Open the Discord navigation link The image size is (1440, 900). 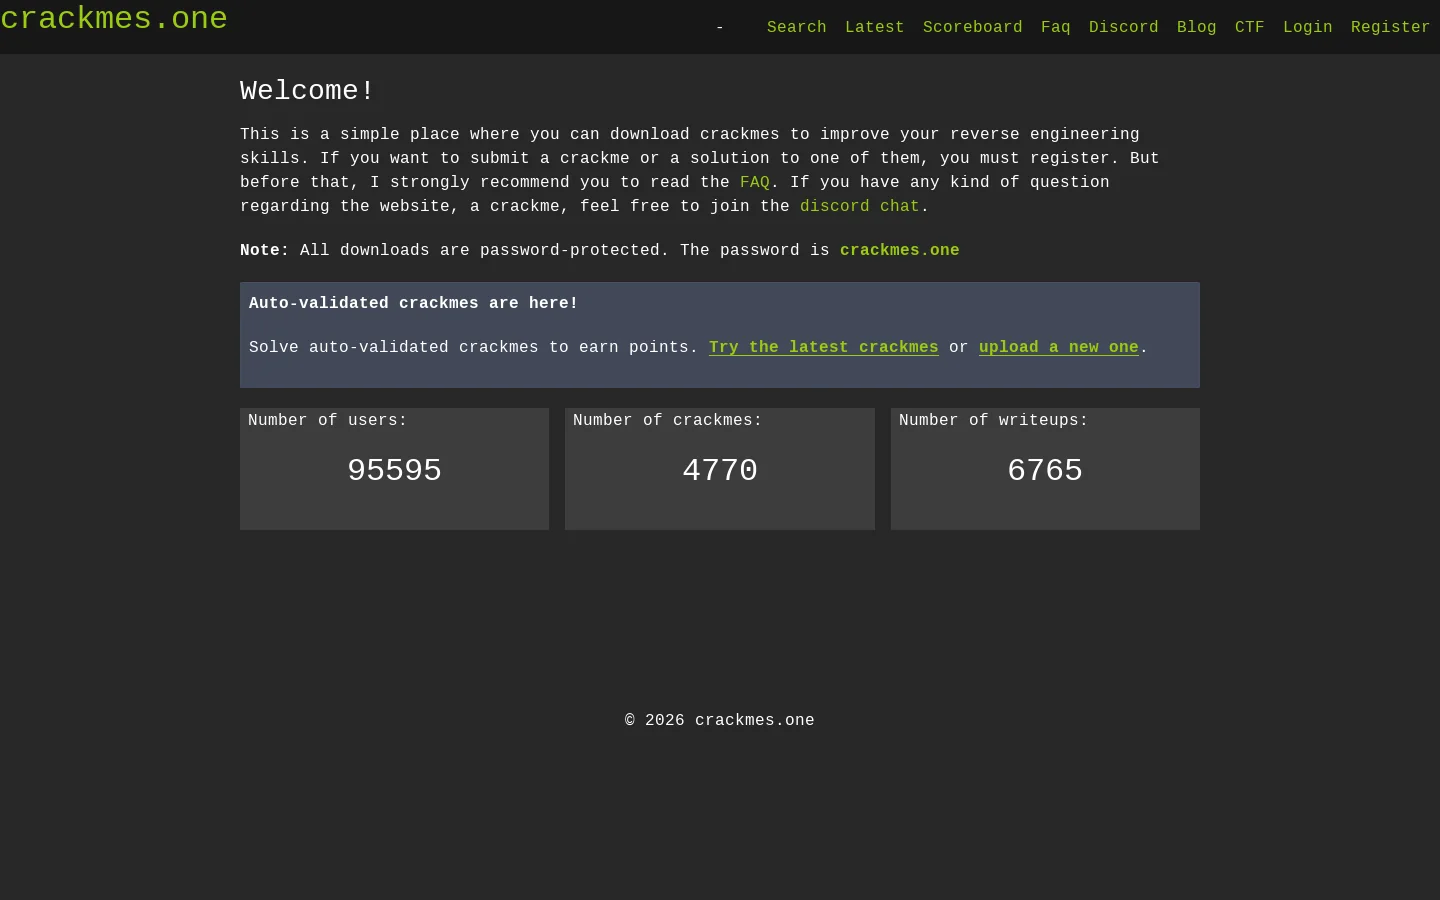click(1124, 27)
